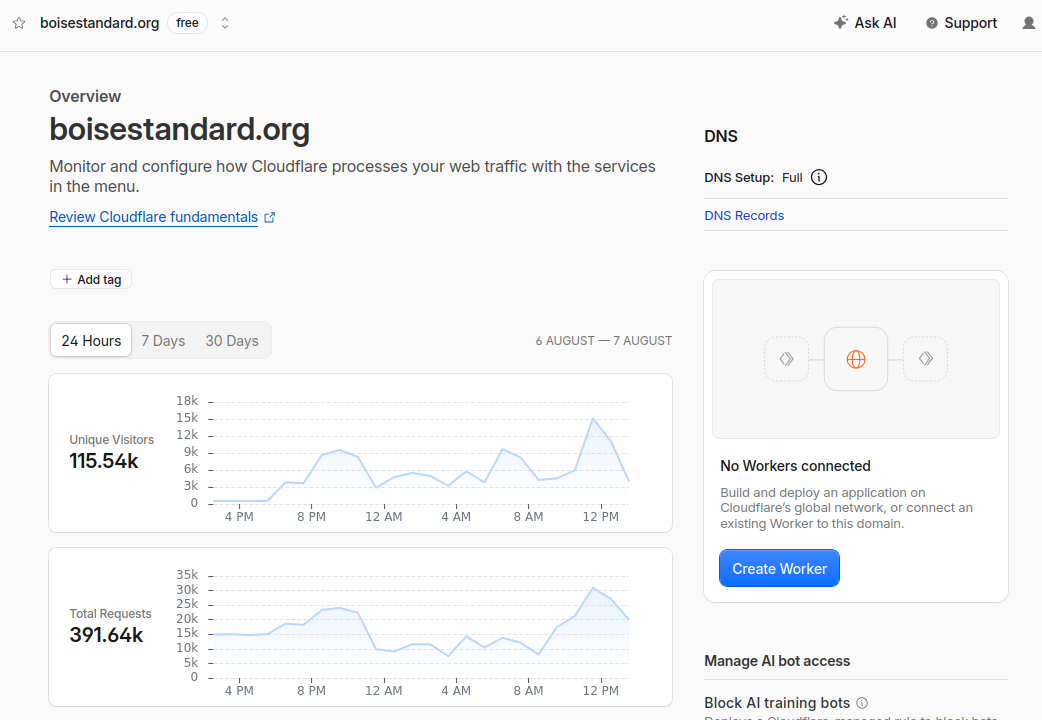Open the user account profile icon
The width and height of the screenshot is (1042, 720).
[1028, 23]
